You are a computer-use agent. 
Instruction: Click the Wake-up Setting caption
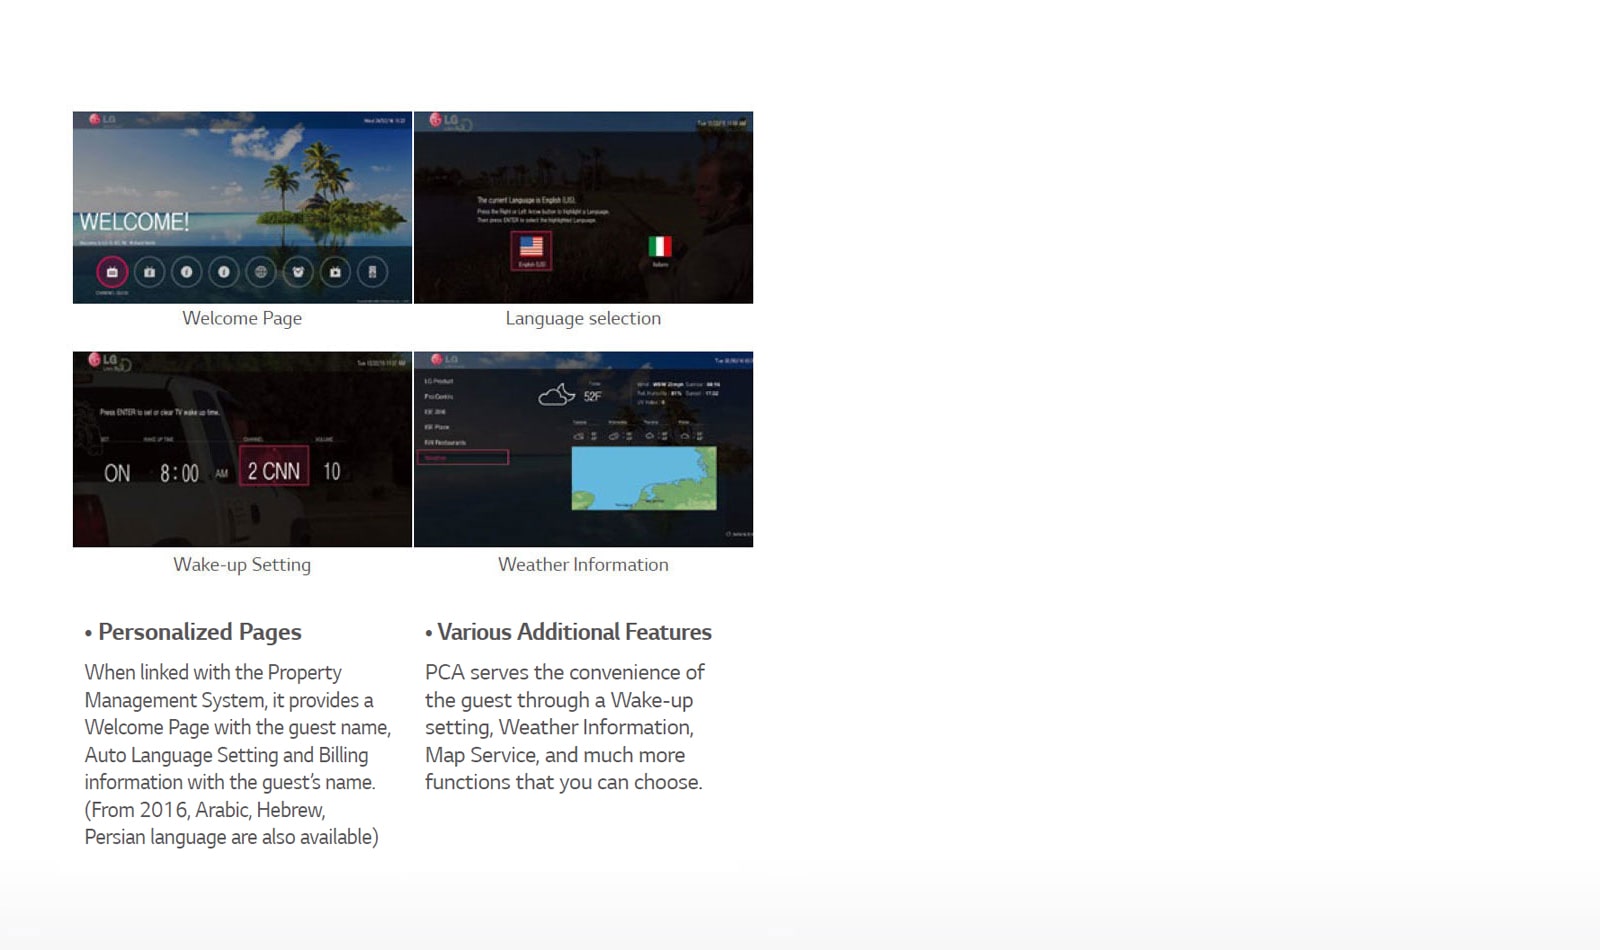pyautogui.click(x=242, y=565)
